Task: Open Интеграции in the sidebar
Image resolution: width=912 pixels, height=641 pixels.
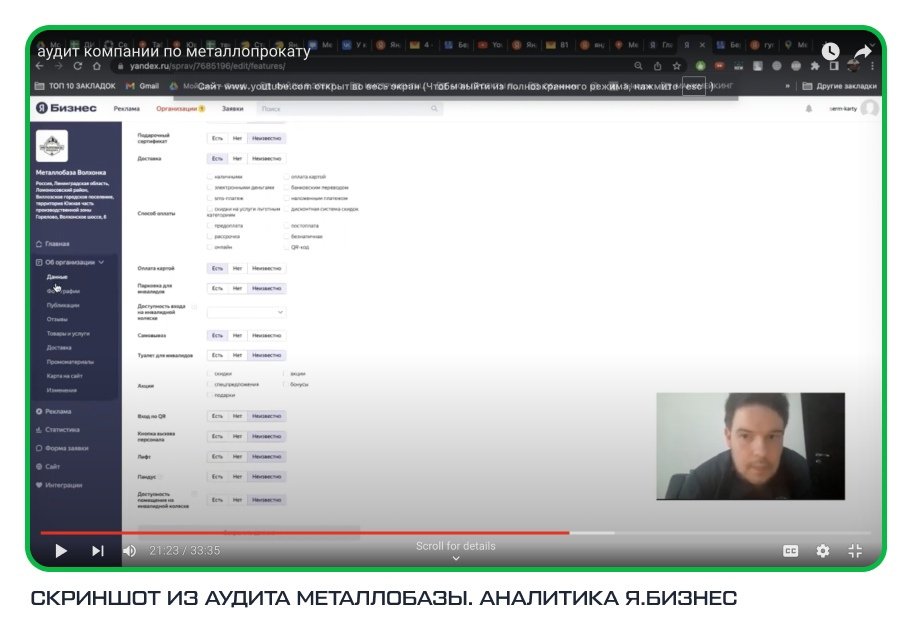Action: [x=59, y=485]
